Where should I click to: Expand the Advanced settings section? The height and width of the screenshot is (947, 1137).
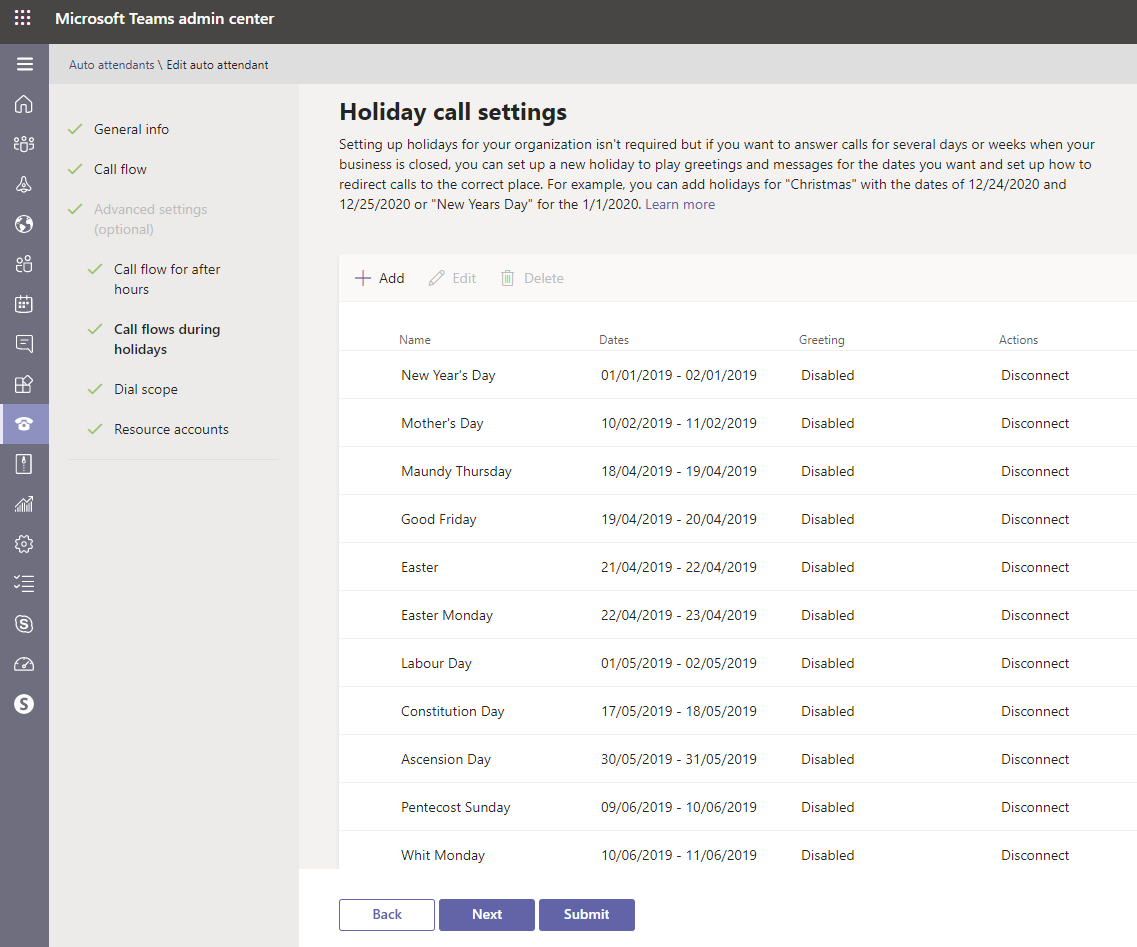click(150, 218)
